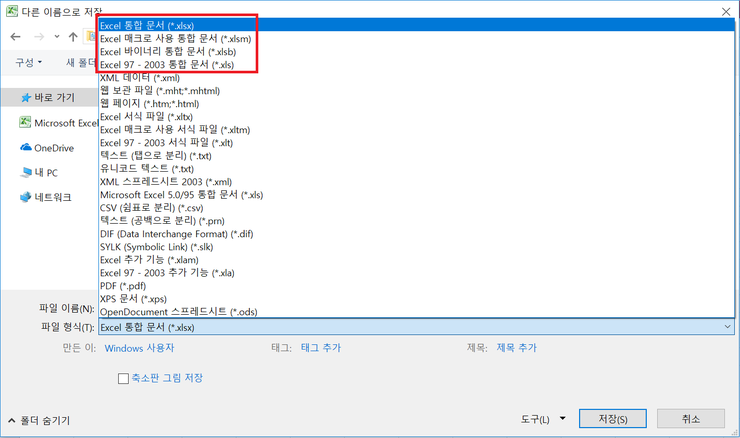This screenshot has width=740, height=438.
Task: Collapse folders with 폴더 숨기기
Action: click(x=38, y=420)
